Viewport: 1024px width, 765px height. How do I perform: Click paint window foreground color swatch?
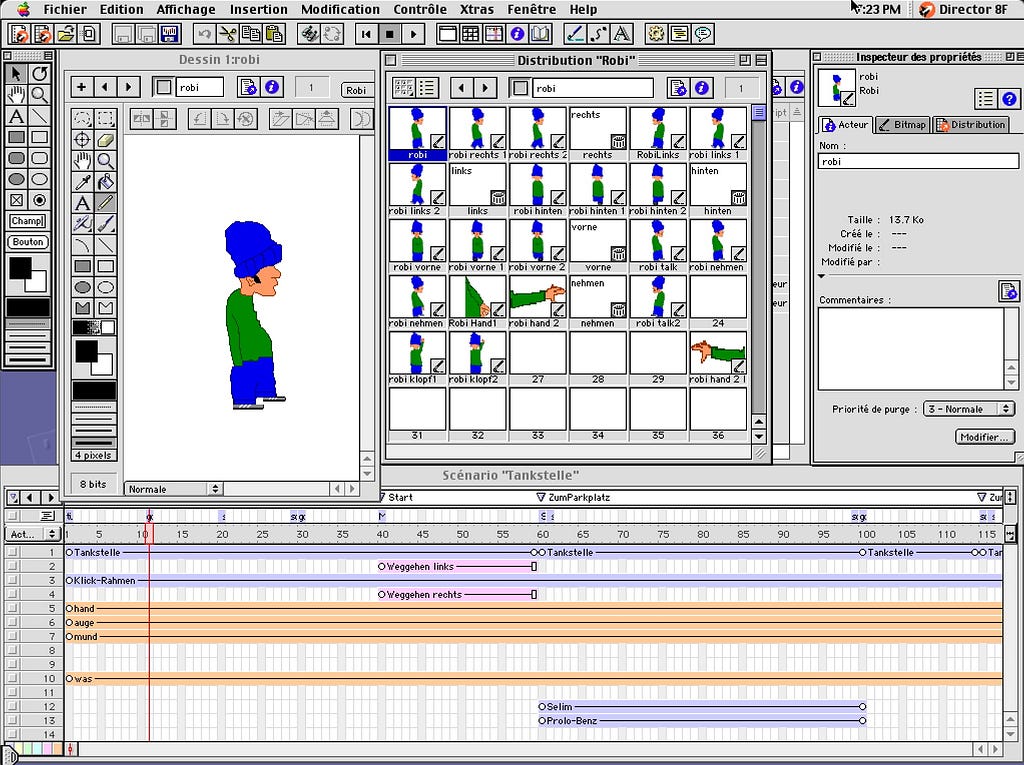(87, 351)
